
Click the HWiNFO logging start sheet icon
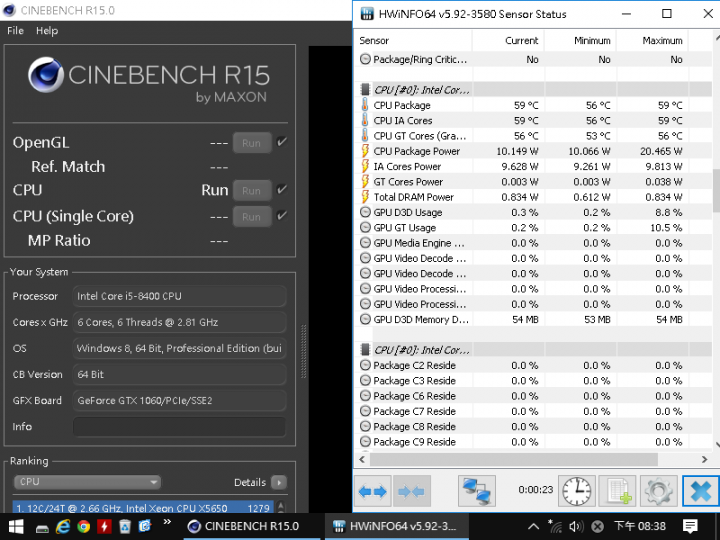pos(618,491)
